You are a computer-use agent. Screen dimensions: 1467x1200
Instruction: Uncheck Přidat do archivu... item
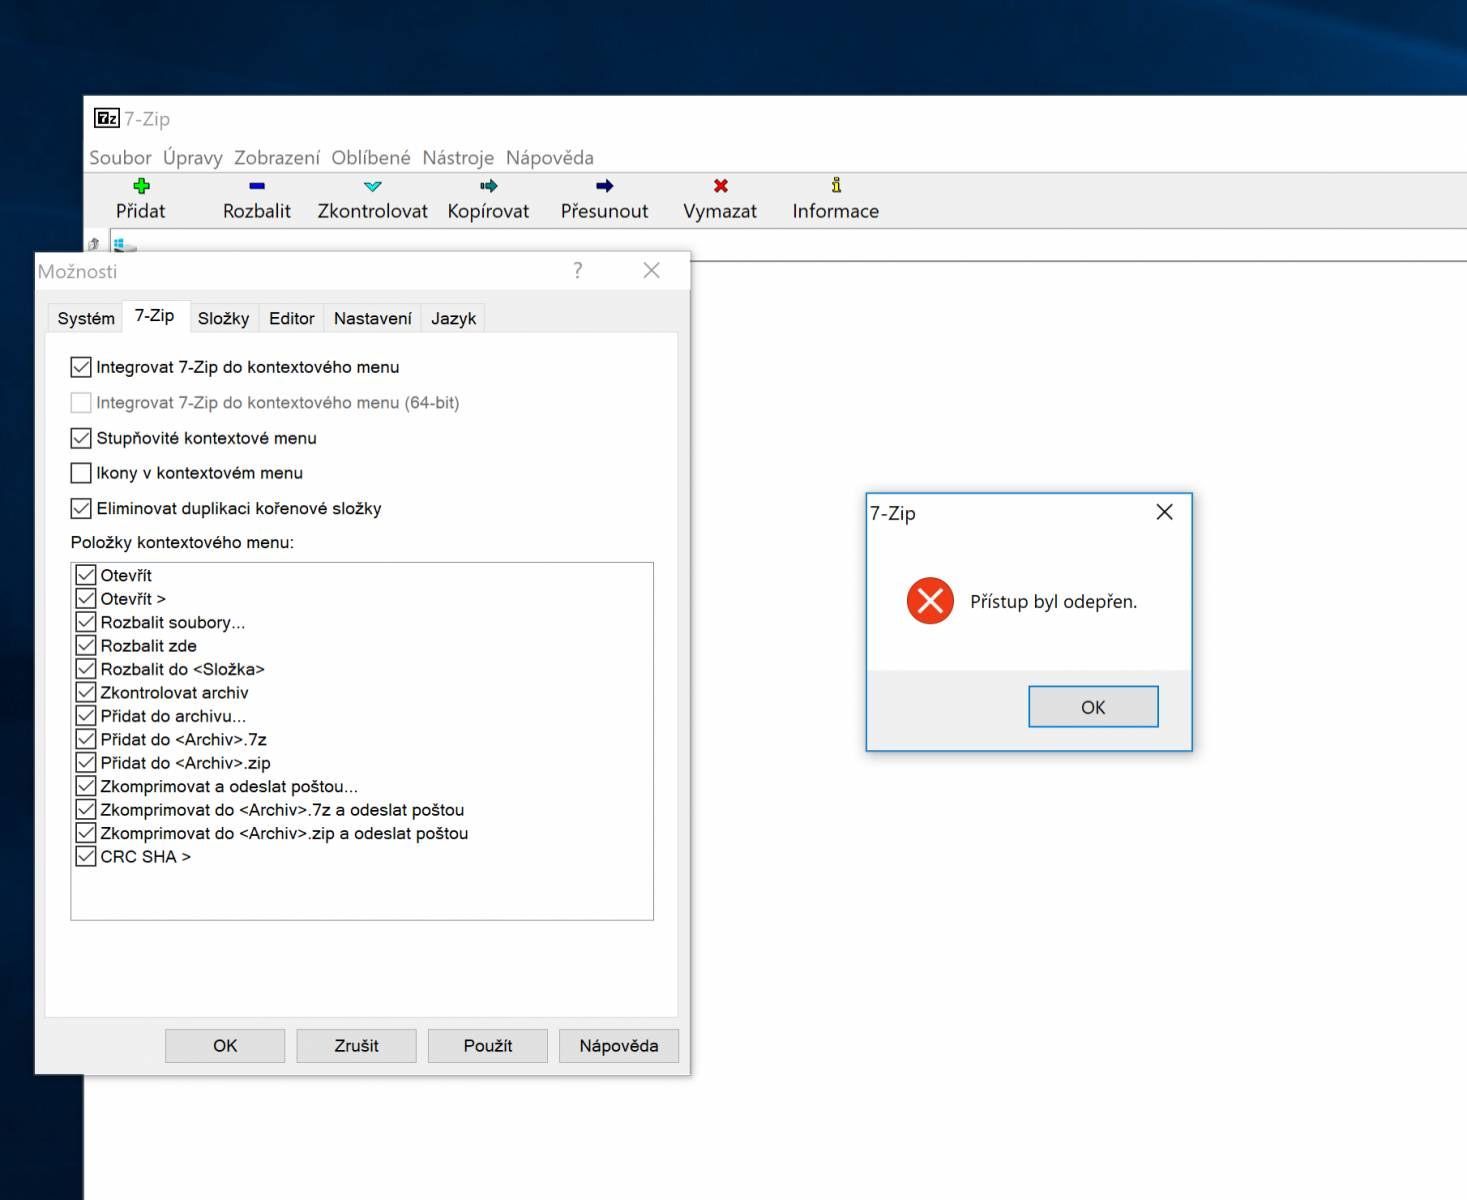point(86,716)
